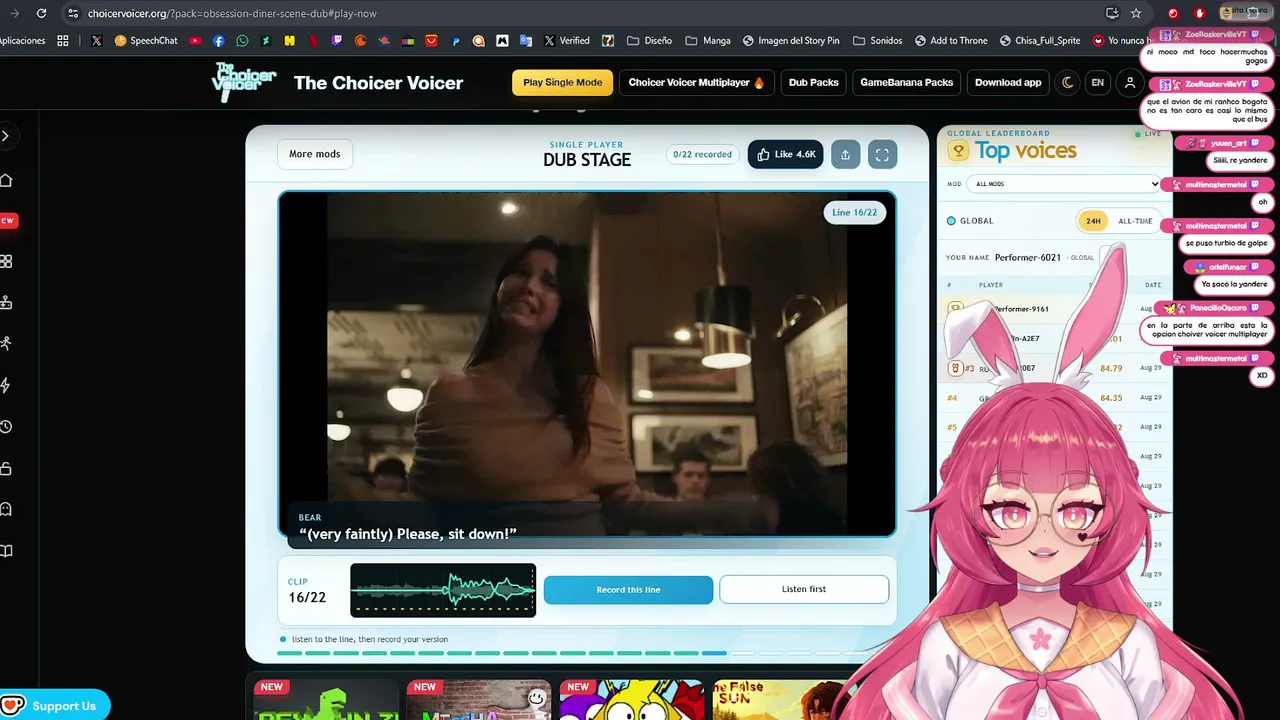The width and height of the screenshot is (1280, 720).
Task: Click the audio waveform of clip 16
Action: click(443, 590)
